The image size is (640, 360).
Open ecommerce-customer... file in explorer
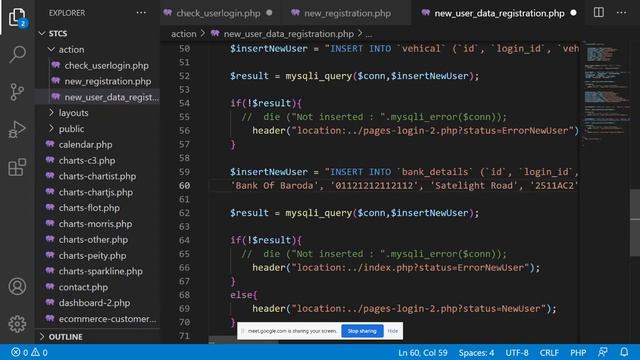click(x=107, y=319)
